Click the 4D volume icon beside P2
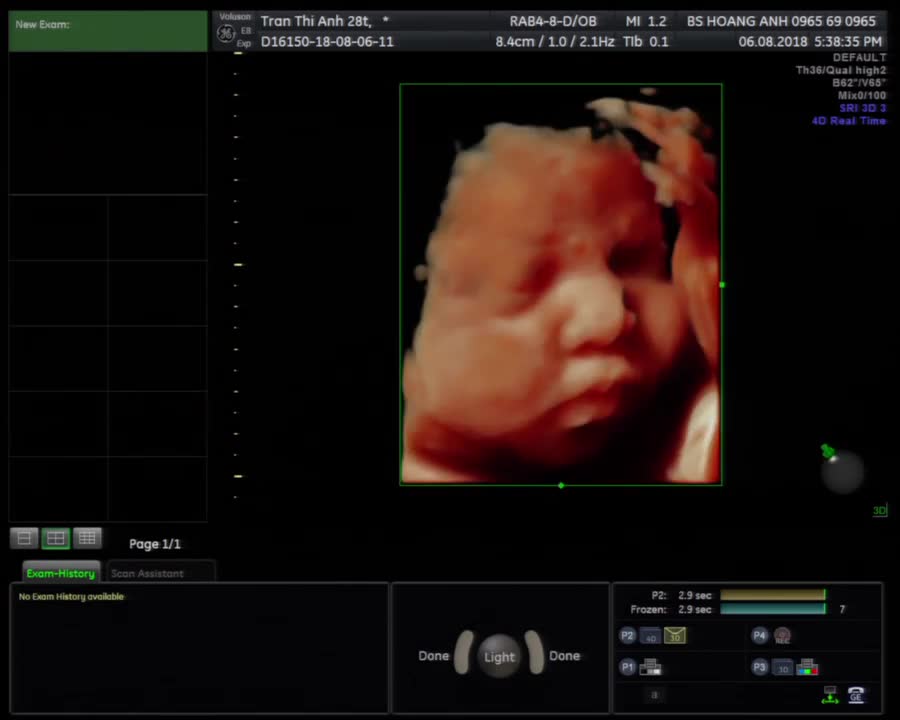The image size is (900, 720). tap(650, 636)
